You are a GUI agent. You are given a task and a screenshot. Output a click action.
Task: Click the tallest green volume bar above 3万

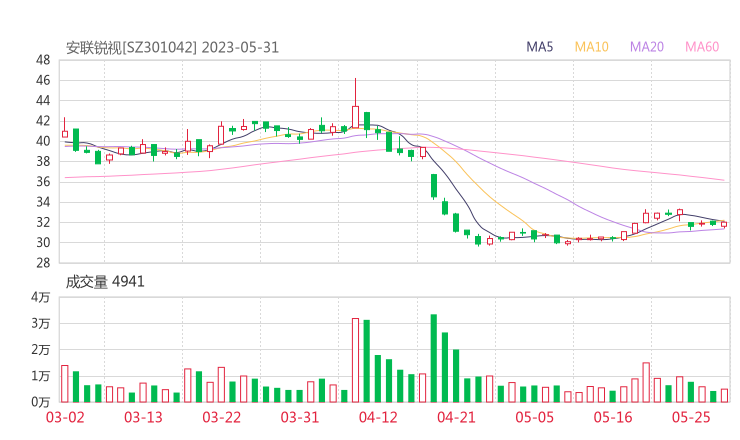tap(434, 358)
